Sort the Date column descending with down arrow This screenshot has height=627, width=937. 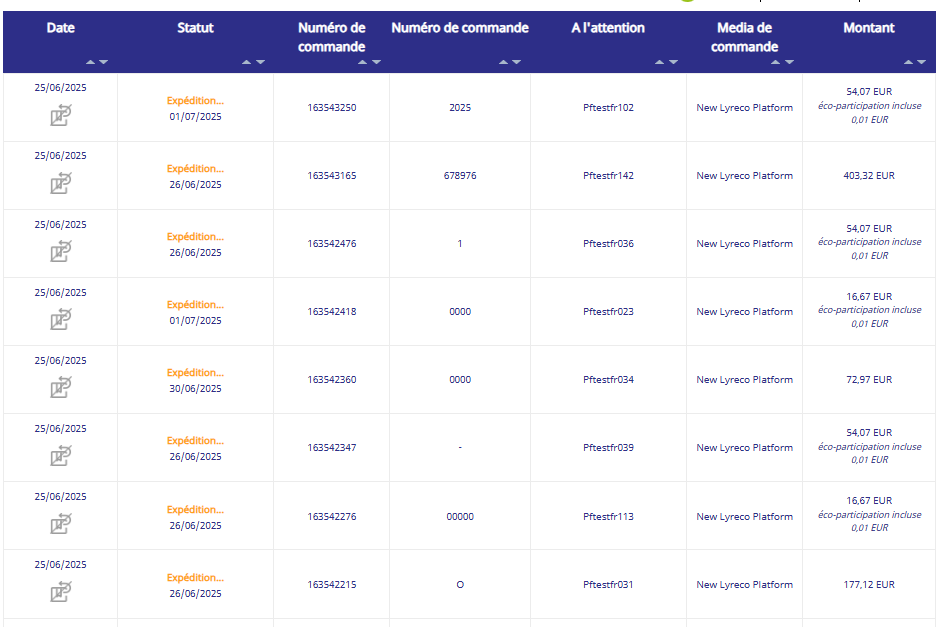click(103, 62)
